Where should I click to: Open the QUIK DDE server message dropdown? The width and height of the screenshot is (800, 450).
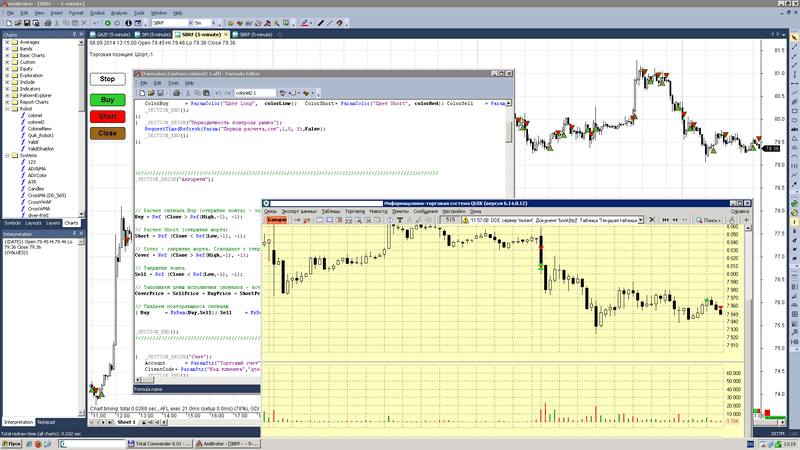click(x=641, y=220)
